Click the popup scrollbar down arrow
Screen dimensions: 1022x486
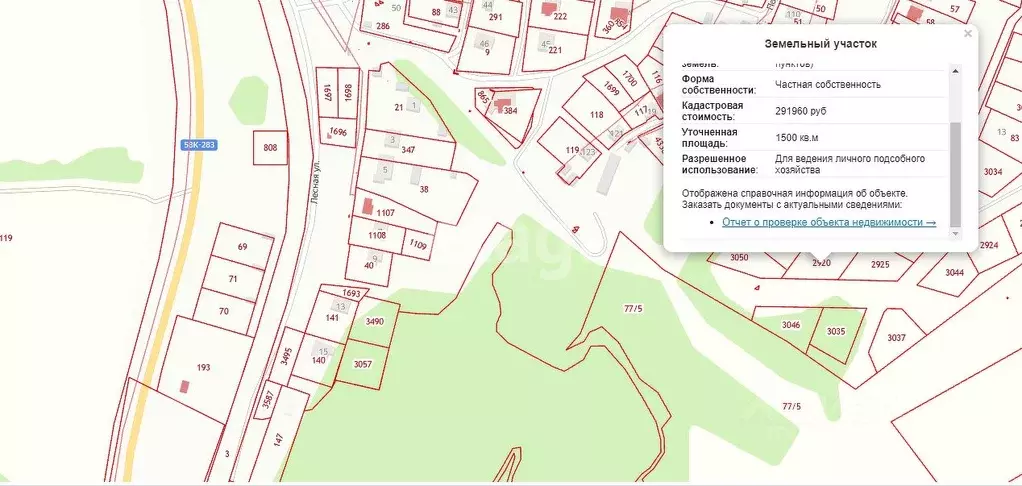955,233
